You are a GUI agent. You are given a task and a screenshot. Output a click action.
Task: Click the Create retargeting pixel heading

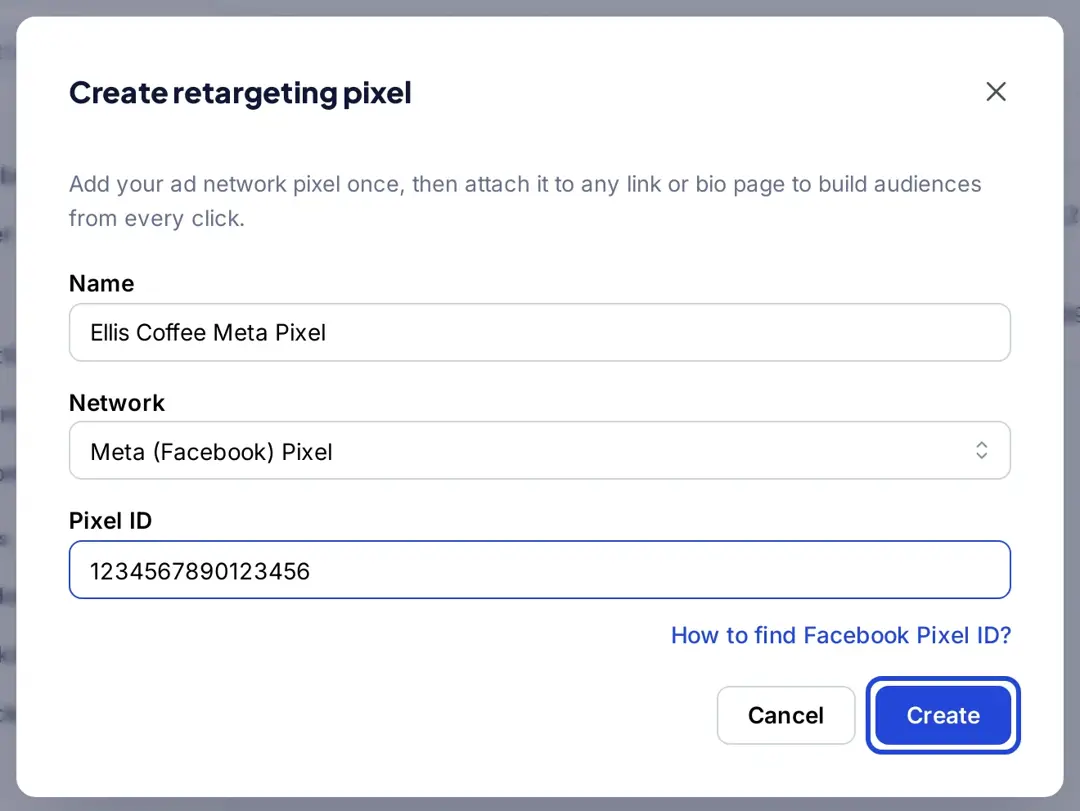240,93
